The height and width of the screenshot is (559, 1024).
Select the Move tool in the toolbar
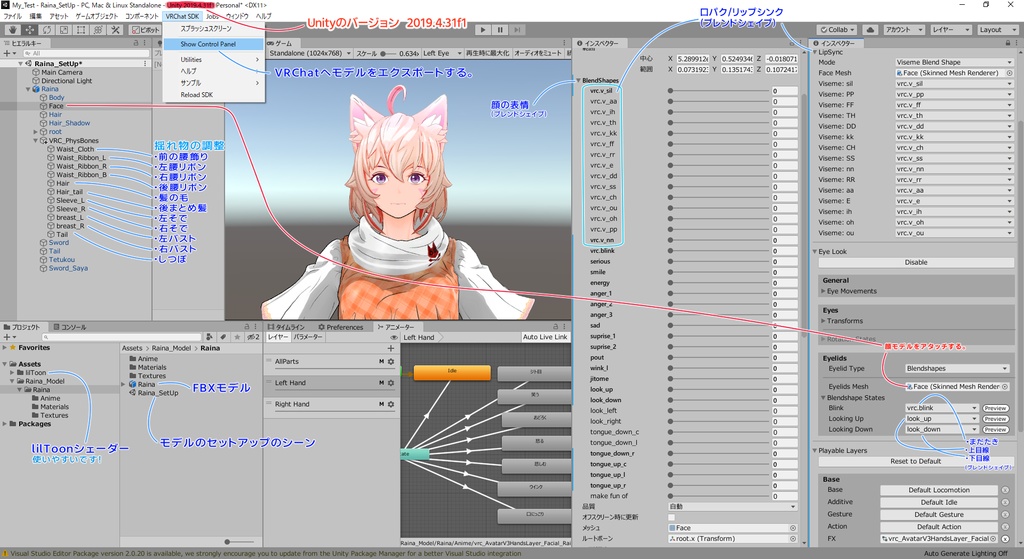[x=30, y=30]
